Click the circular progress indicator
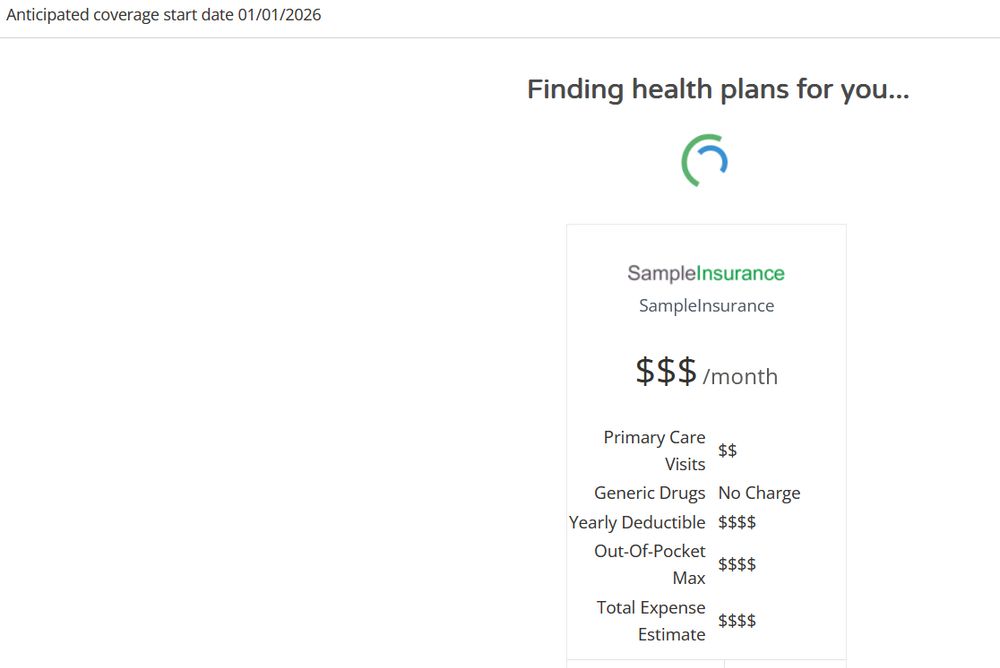 (x=704, y=158)
